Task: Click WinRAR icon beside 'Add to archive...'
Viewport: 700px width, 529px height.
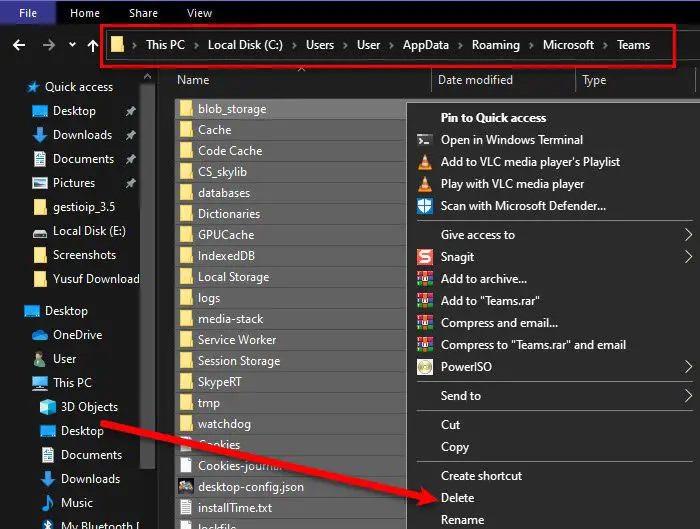Action: click(x=425, y=279)
